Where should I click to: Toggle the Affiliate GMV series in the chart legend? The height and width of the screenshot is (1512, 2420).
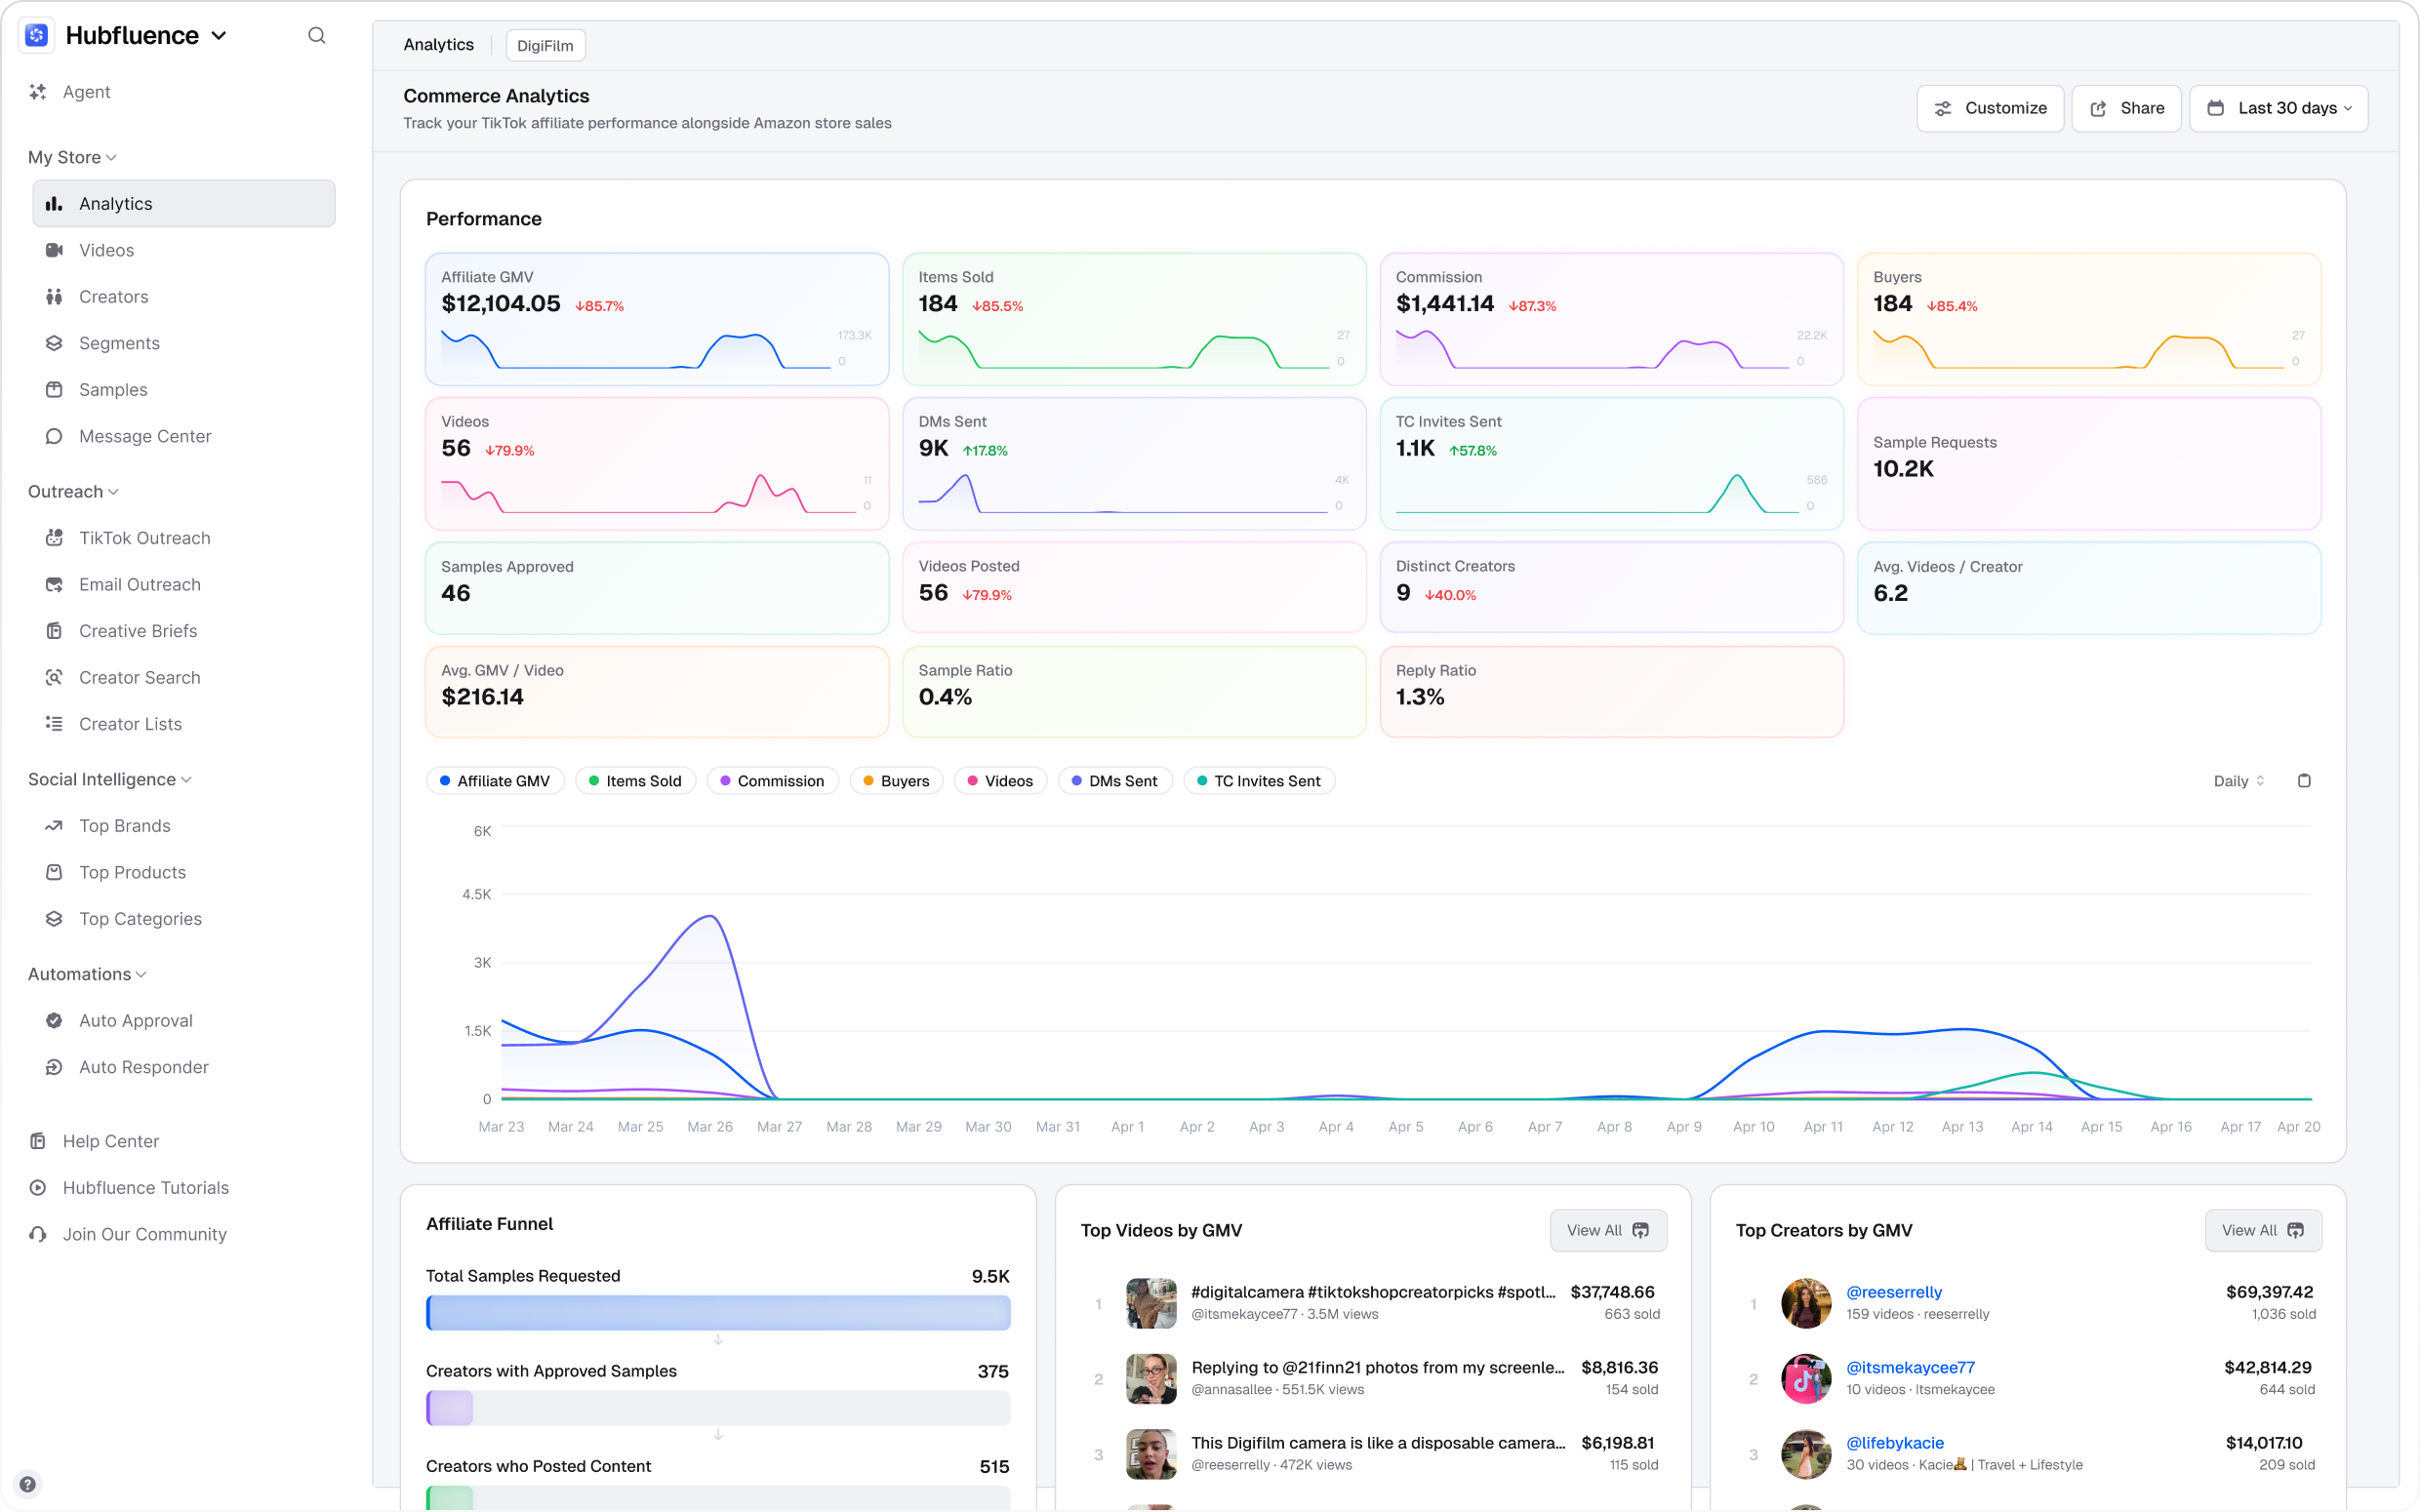(495, 780)
